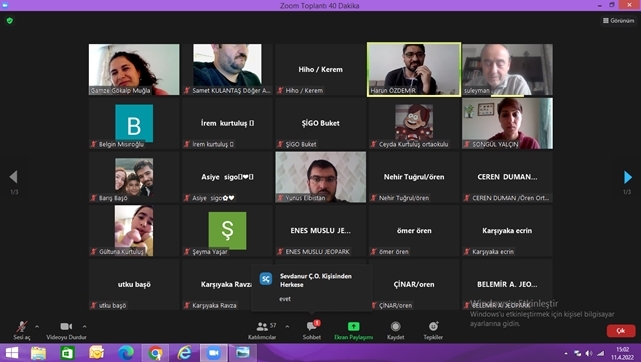
Task: Click the green encryption shield icon
Action: coord(10,20)
